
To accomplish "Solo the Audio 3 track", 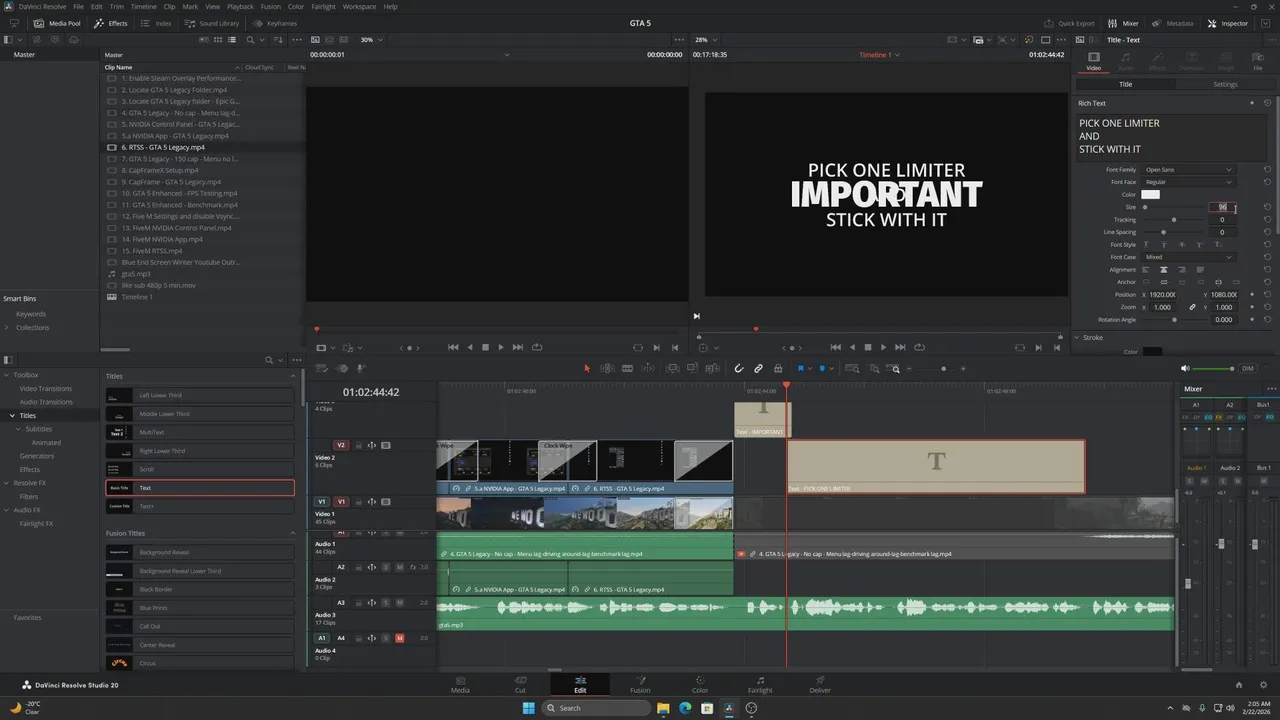I will tap(386, 603).
